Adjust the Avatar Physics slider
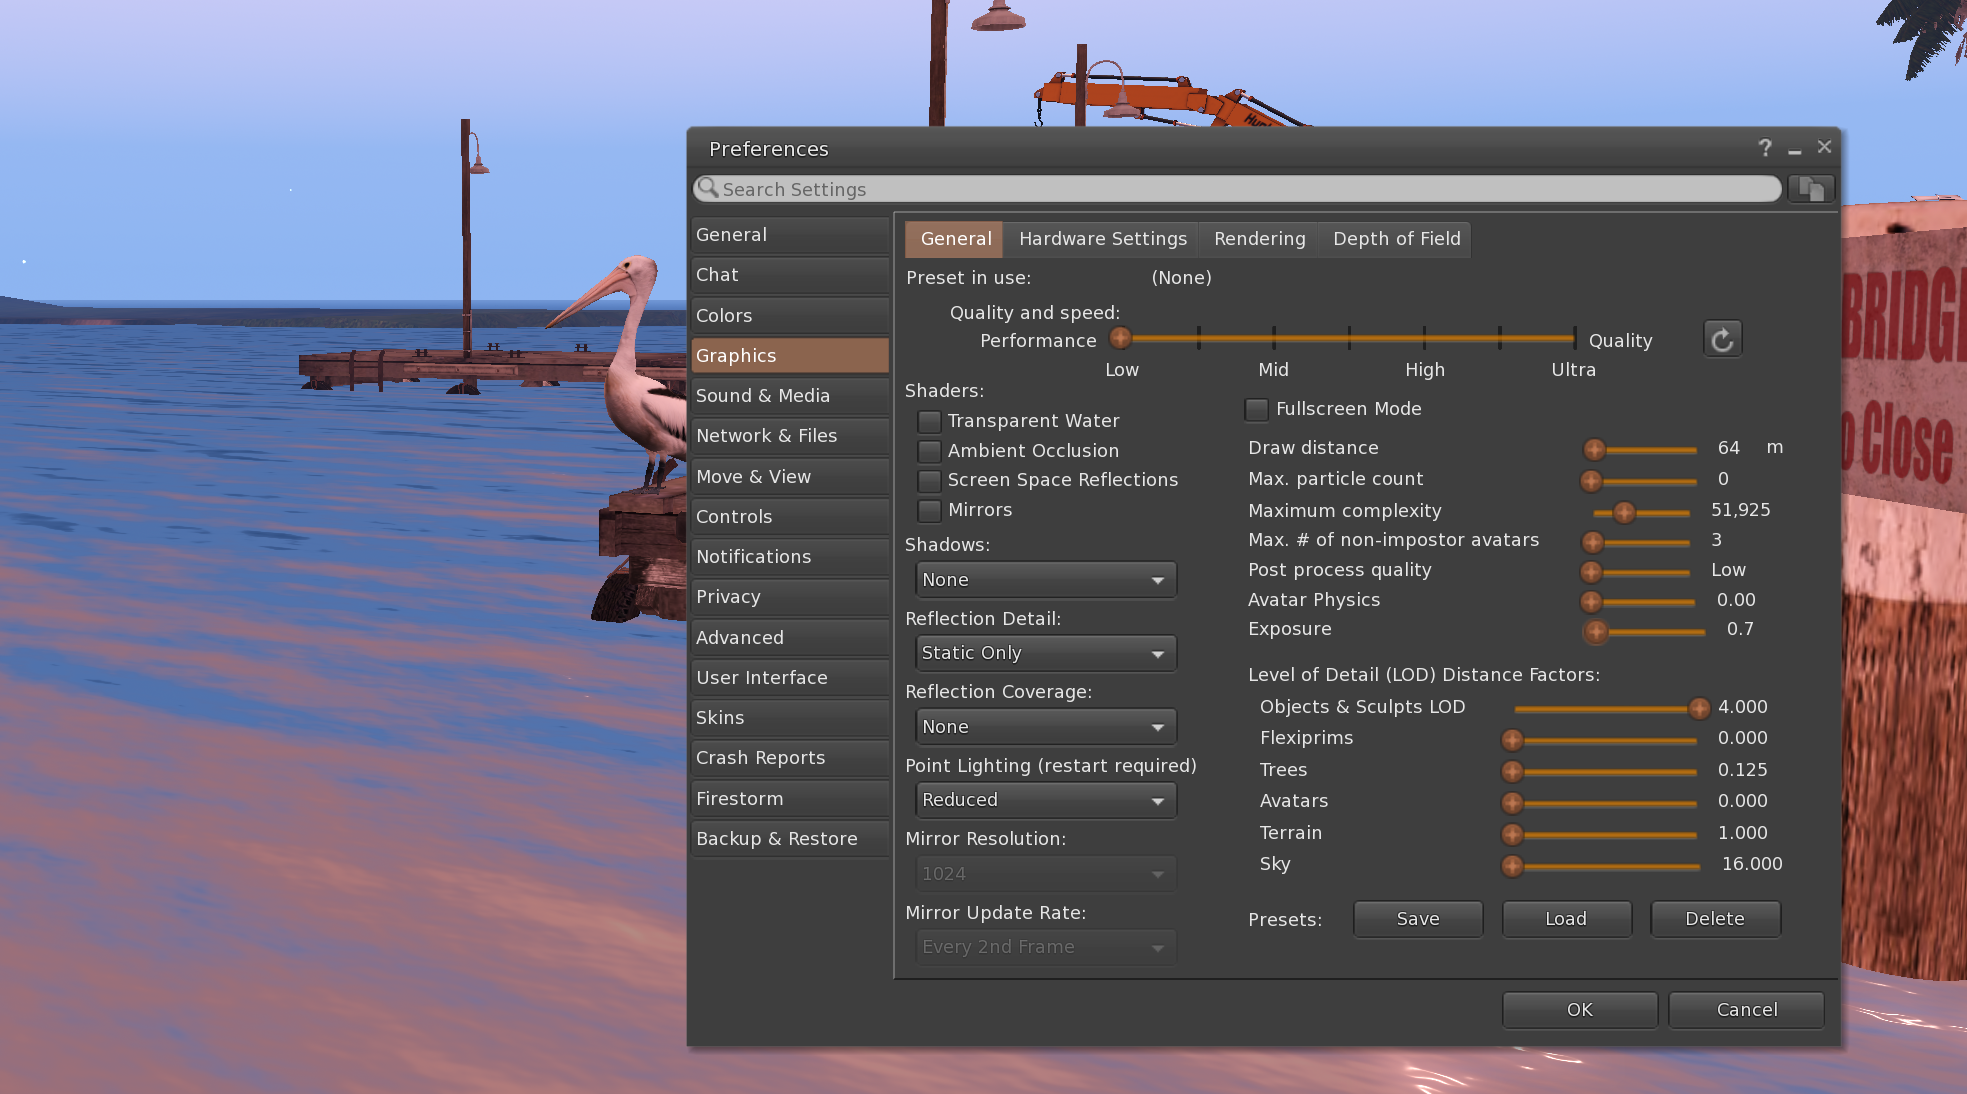This screenshot has height=1094, width=1967. pyautogui.click(x=1638, y=602)
